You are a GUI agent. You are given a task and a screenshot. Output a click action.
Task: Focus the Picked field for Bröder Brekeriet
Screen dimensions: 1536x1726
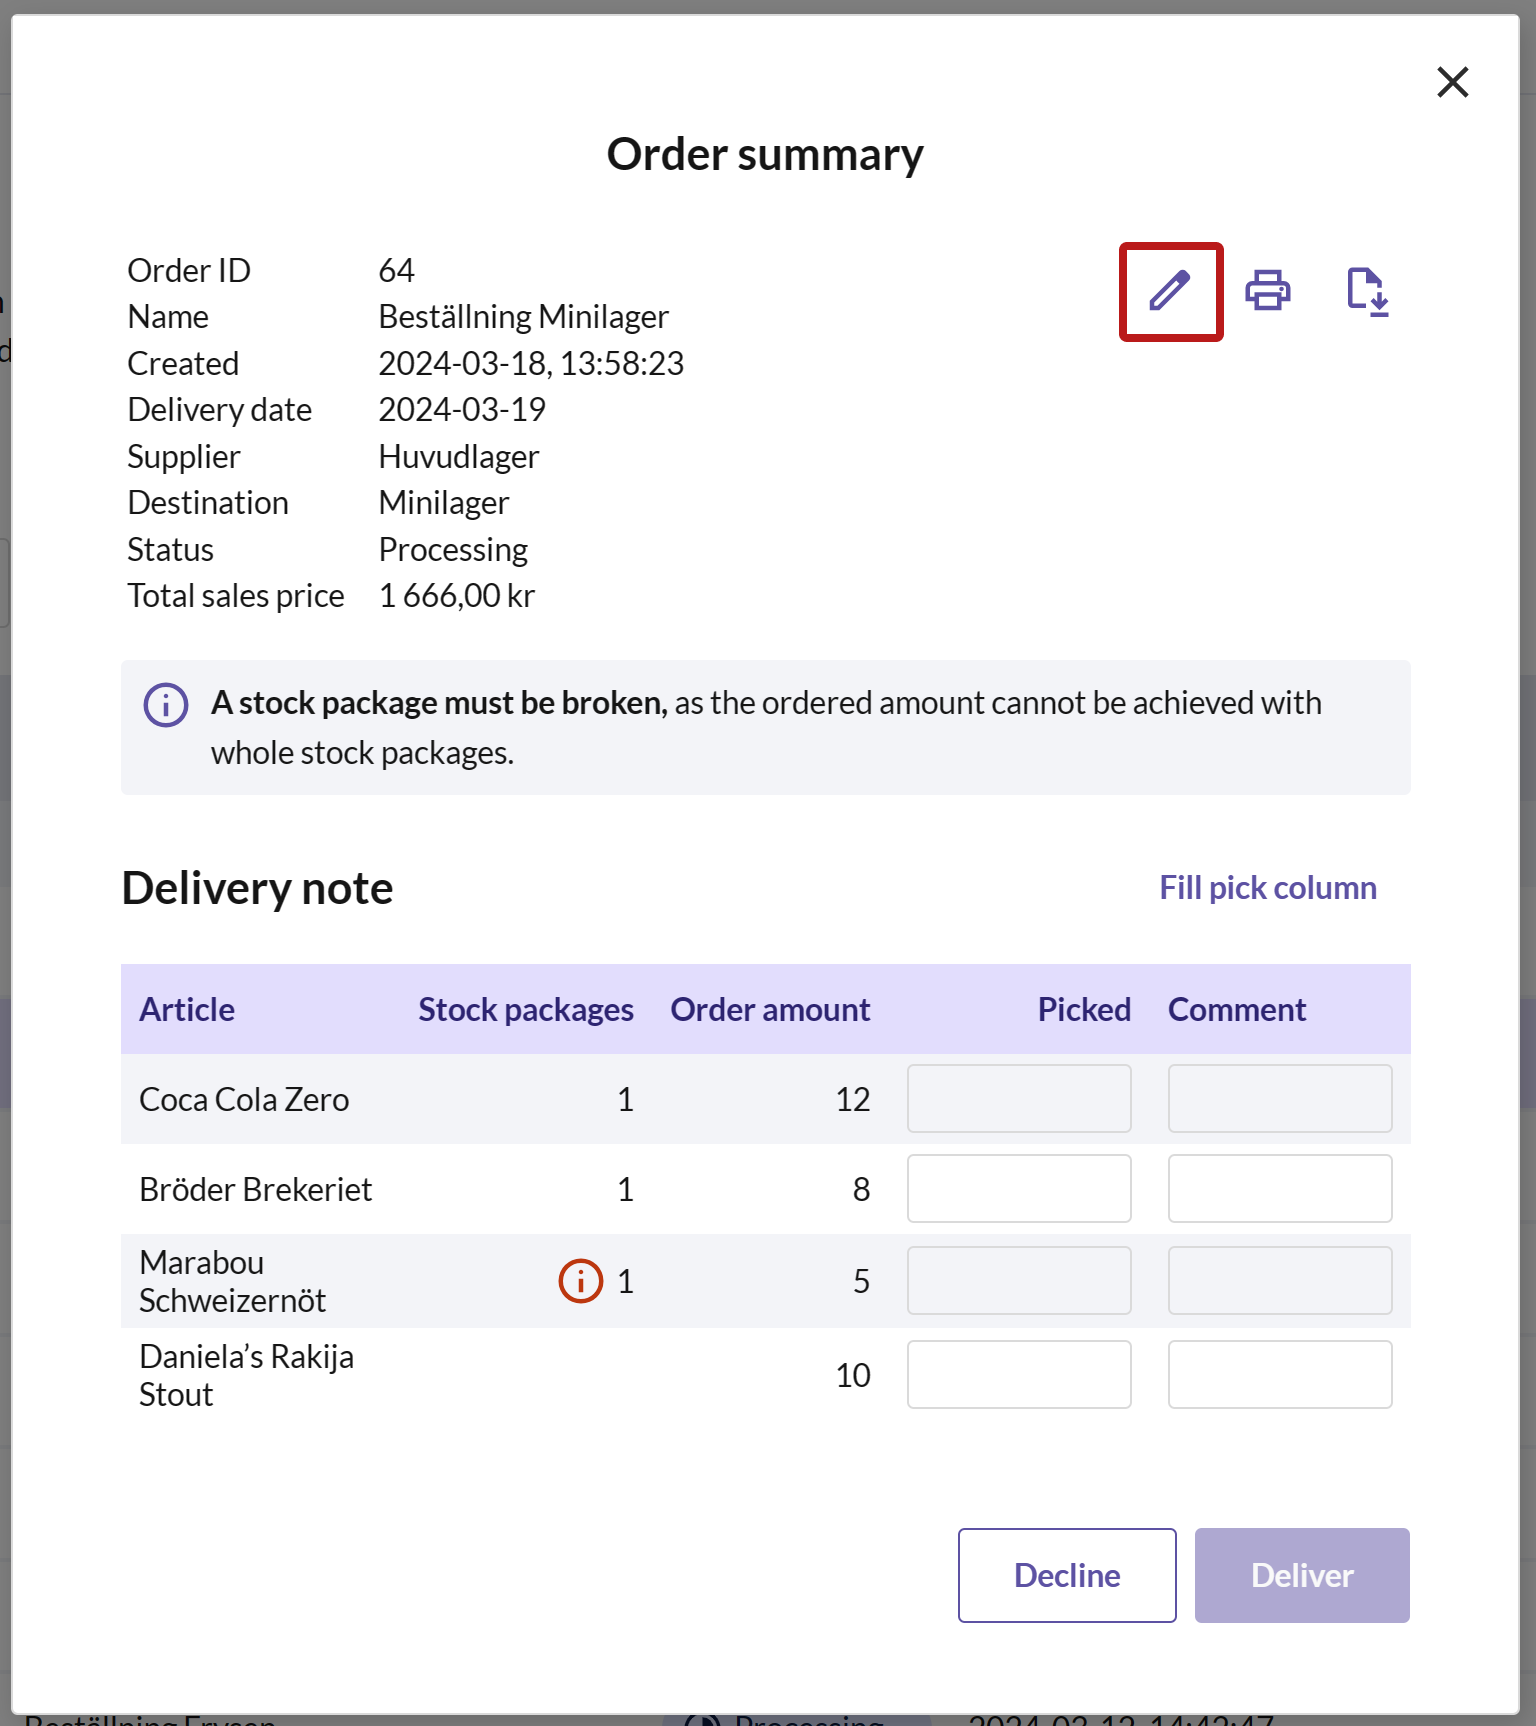point(1019,1189)
